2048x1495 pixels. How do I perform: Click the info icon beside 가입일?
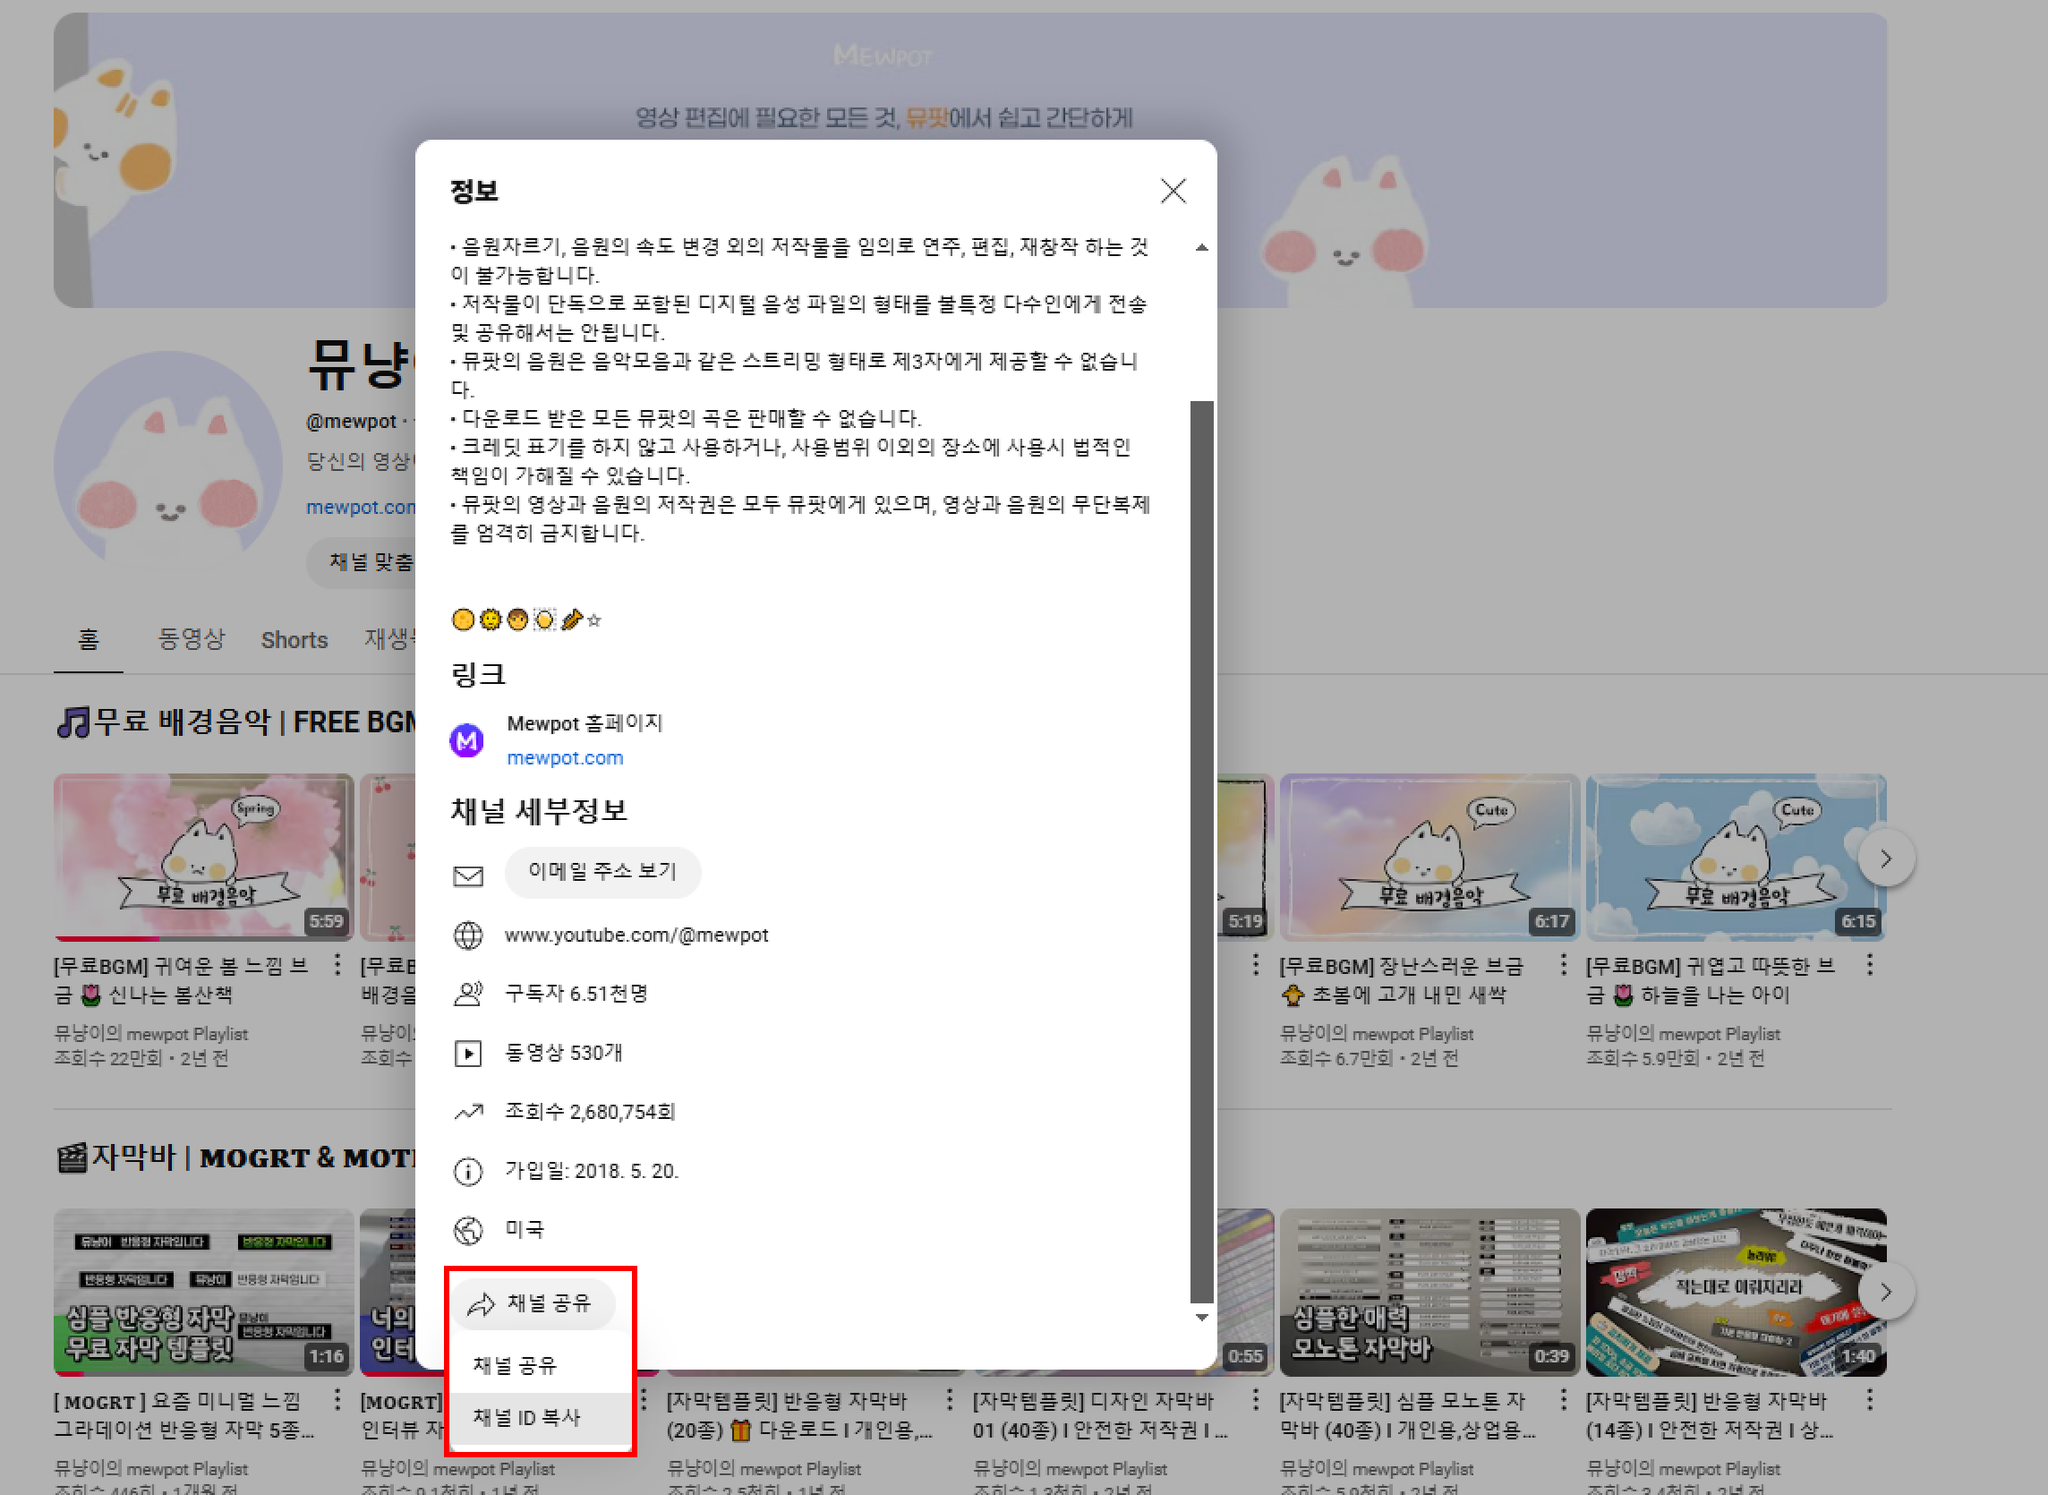468,1171
